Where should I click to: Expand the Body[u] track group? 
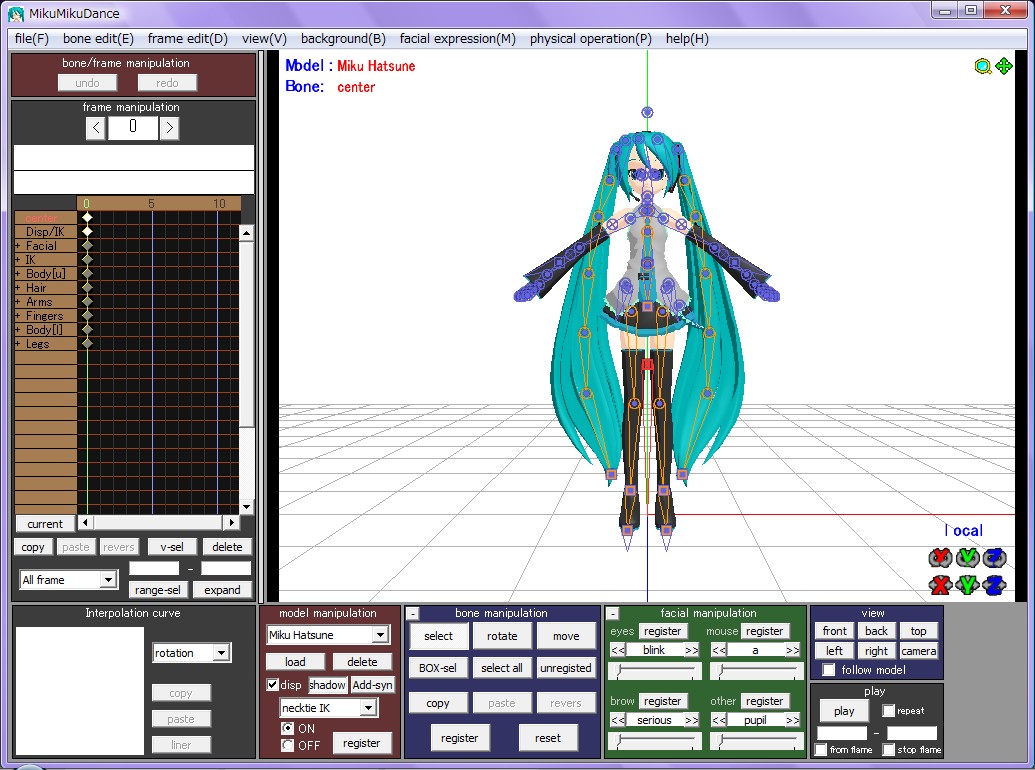18,274
